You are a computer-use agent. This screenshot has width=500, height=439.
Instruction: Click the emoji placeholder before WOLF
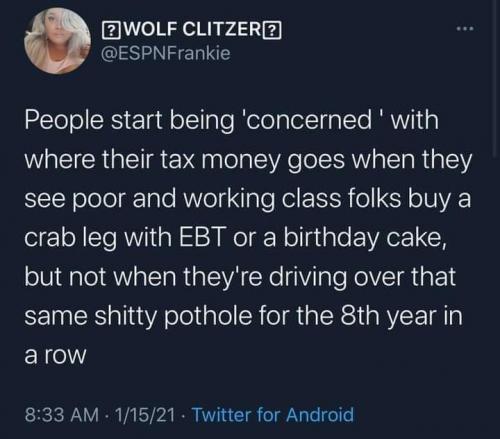point(110,31)
